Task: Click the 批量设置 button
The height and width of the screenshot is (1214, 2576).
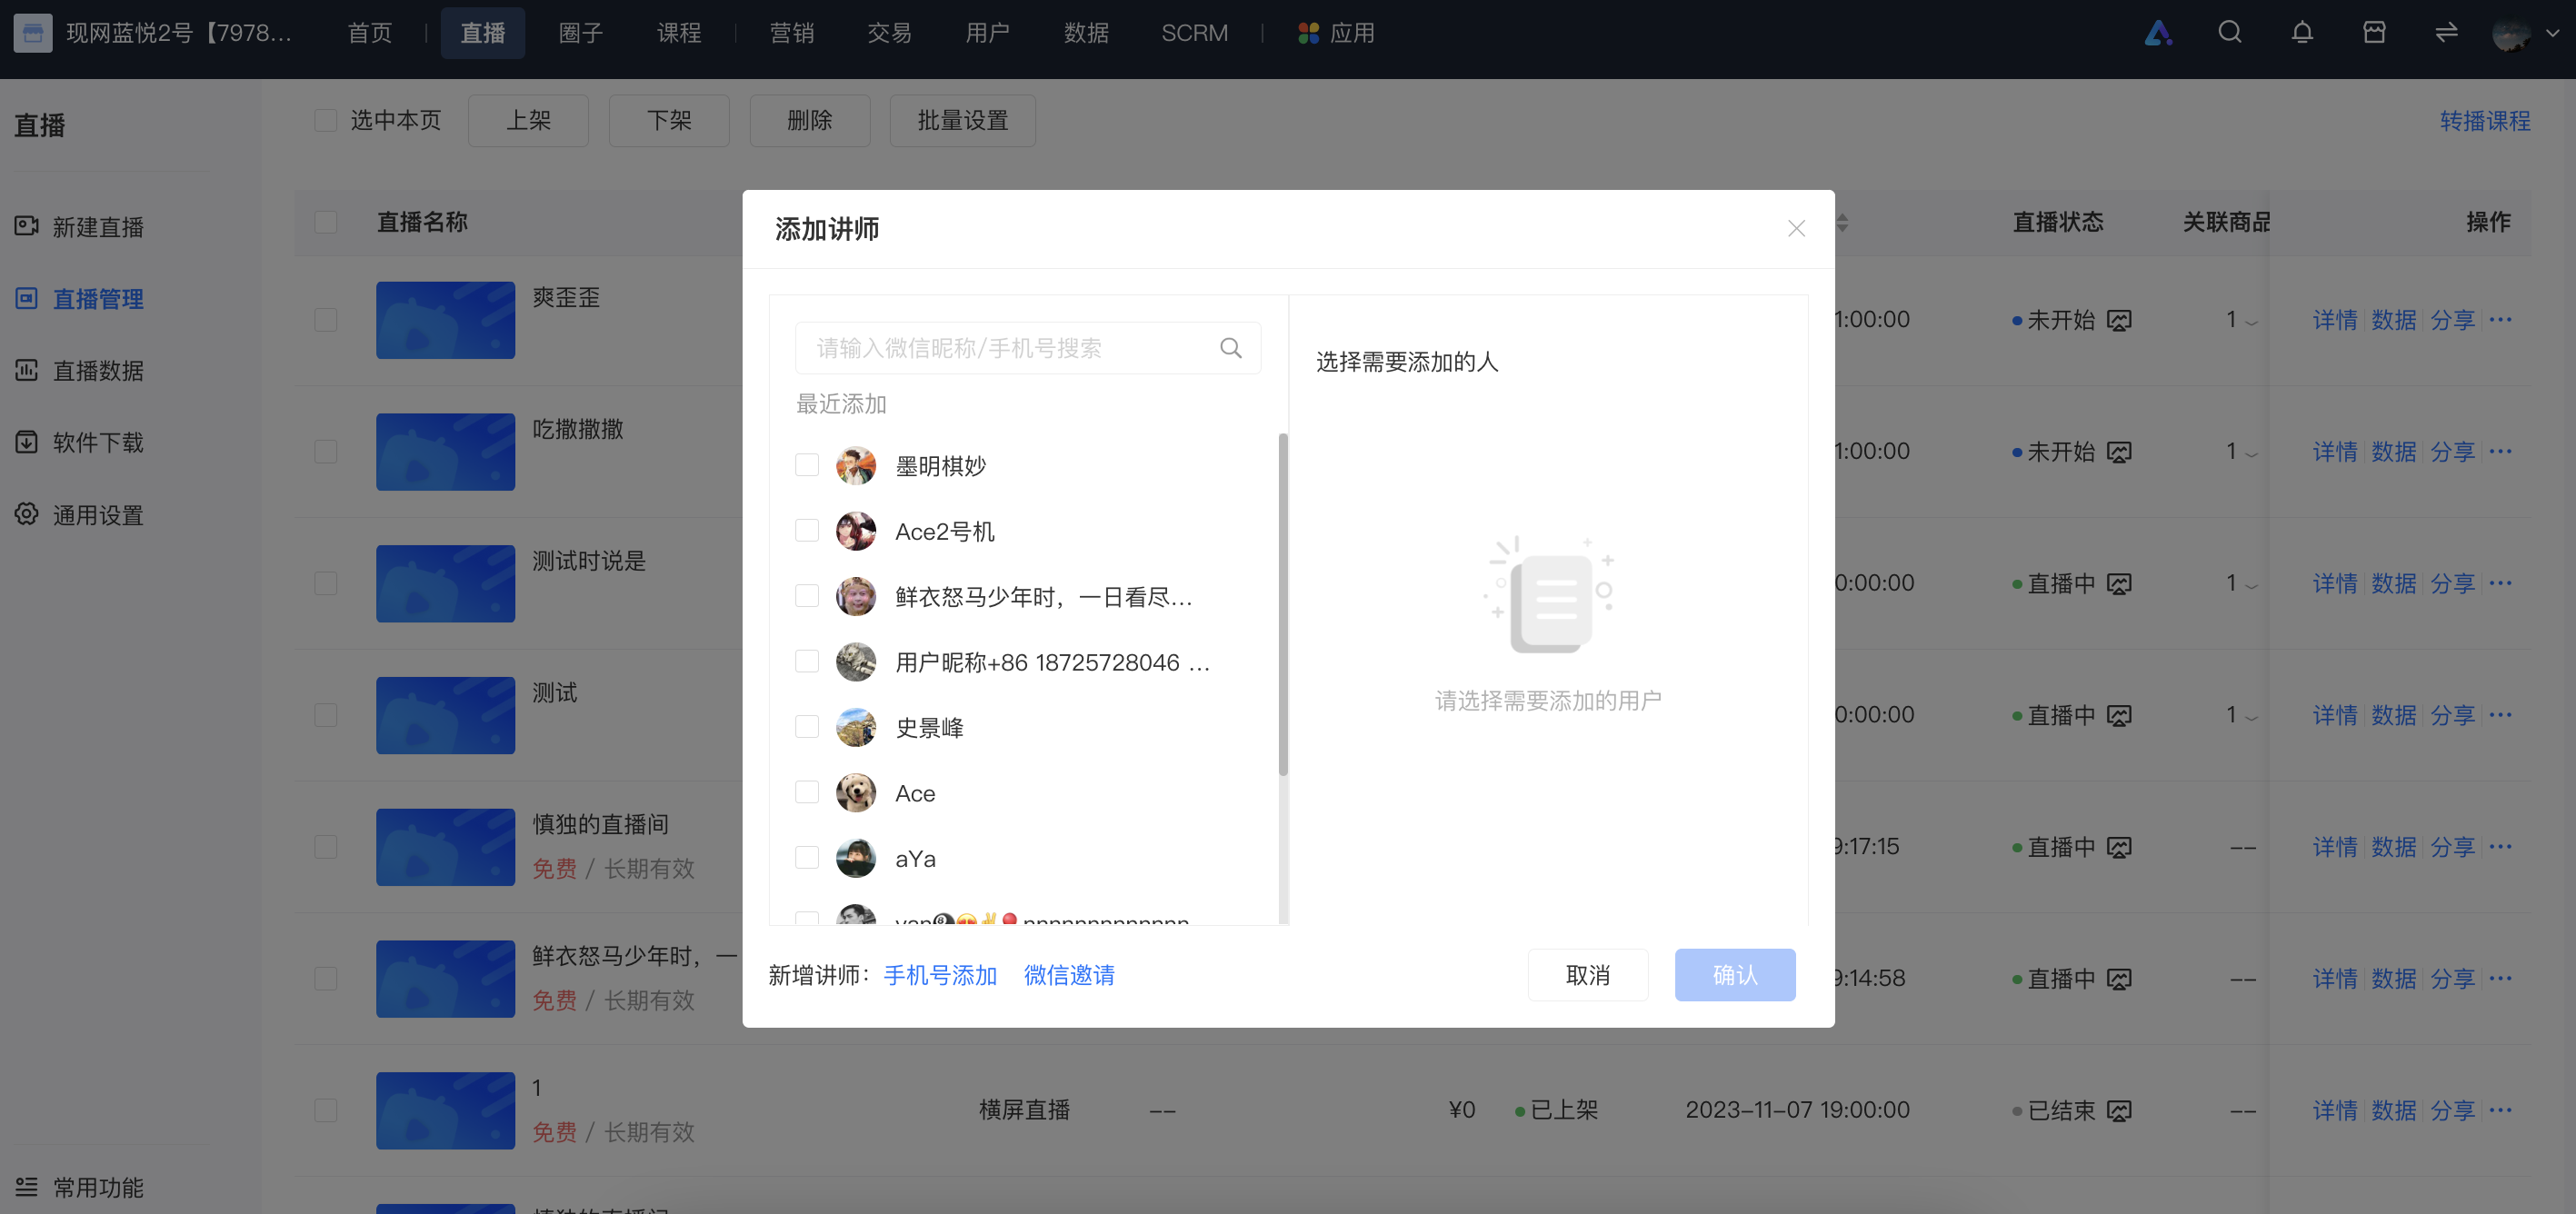Action: pyautogui.click(x=963, y=121)
